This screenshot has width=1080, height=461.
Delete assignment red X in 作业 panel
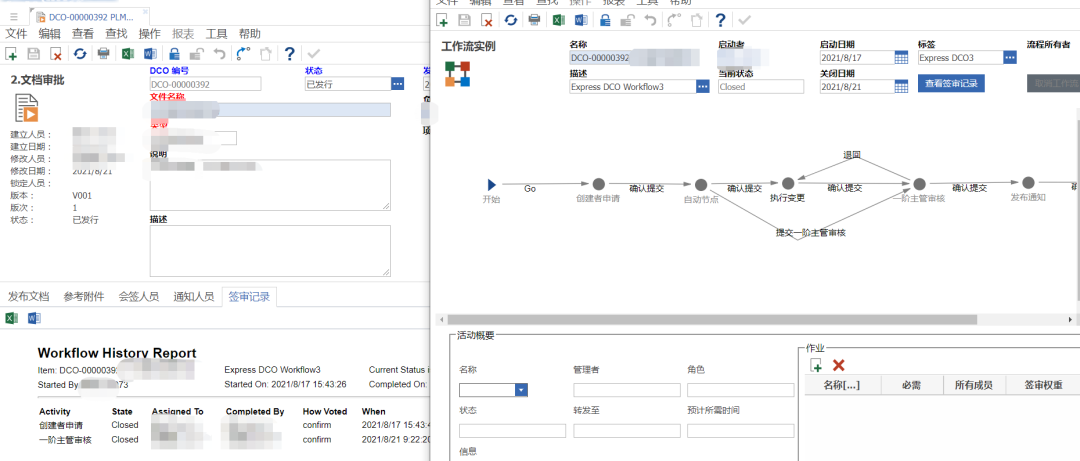tap(838, 365)
